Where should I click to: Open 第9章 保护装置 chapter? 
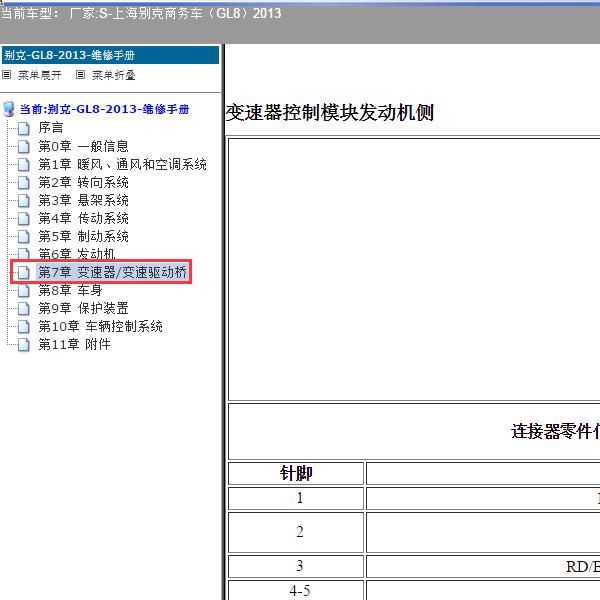(x=83, y=308)
